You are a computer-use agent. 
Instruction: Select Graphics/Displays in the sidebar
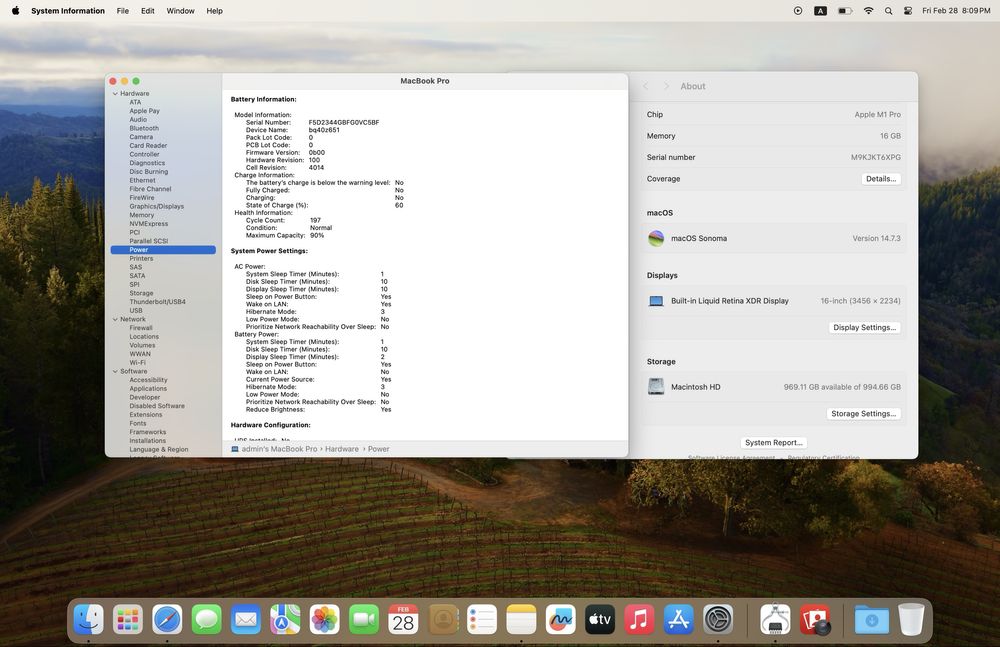click(x=156, y=207)
